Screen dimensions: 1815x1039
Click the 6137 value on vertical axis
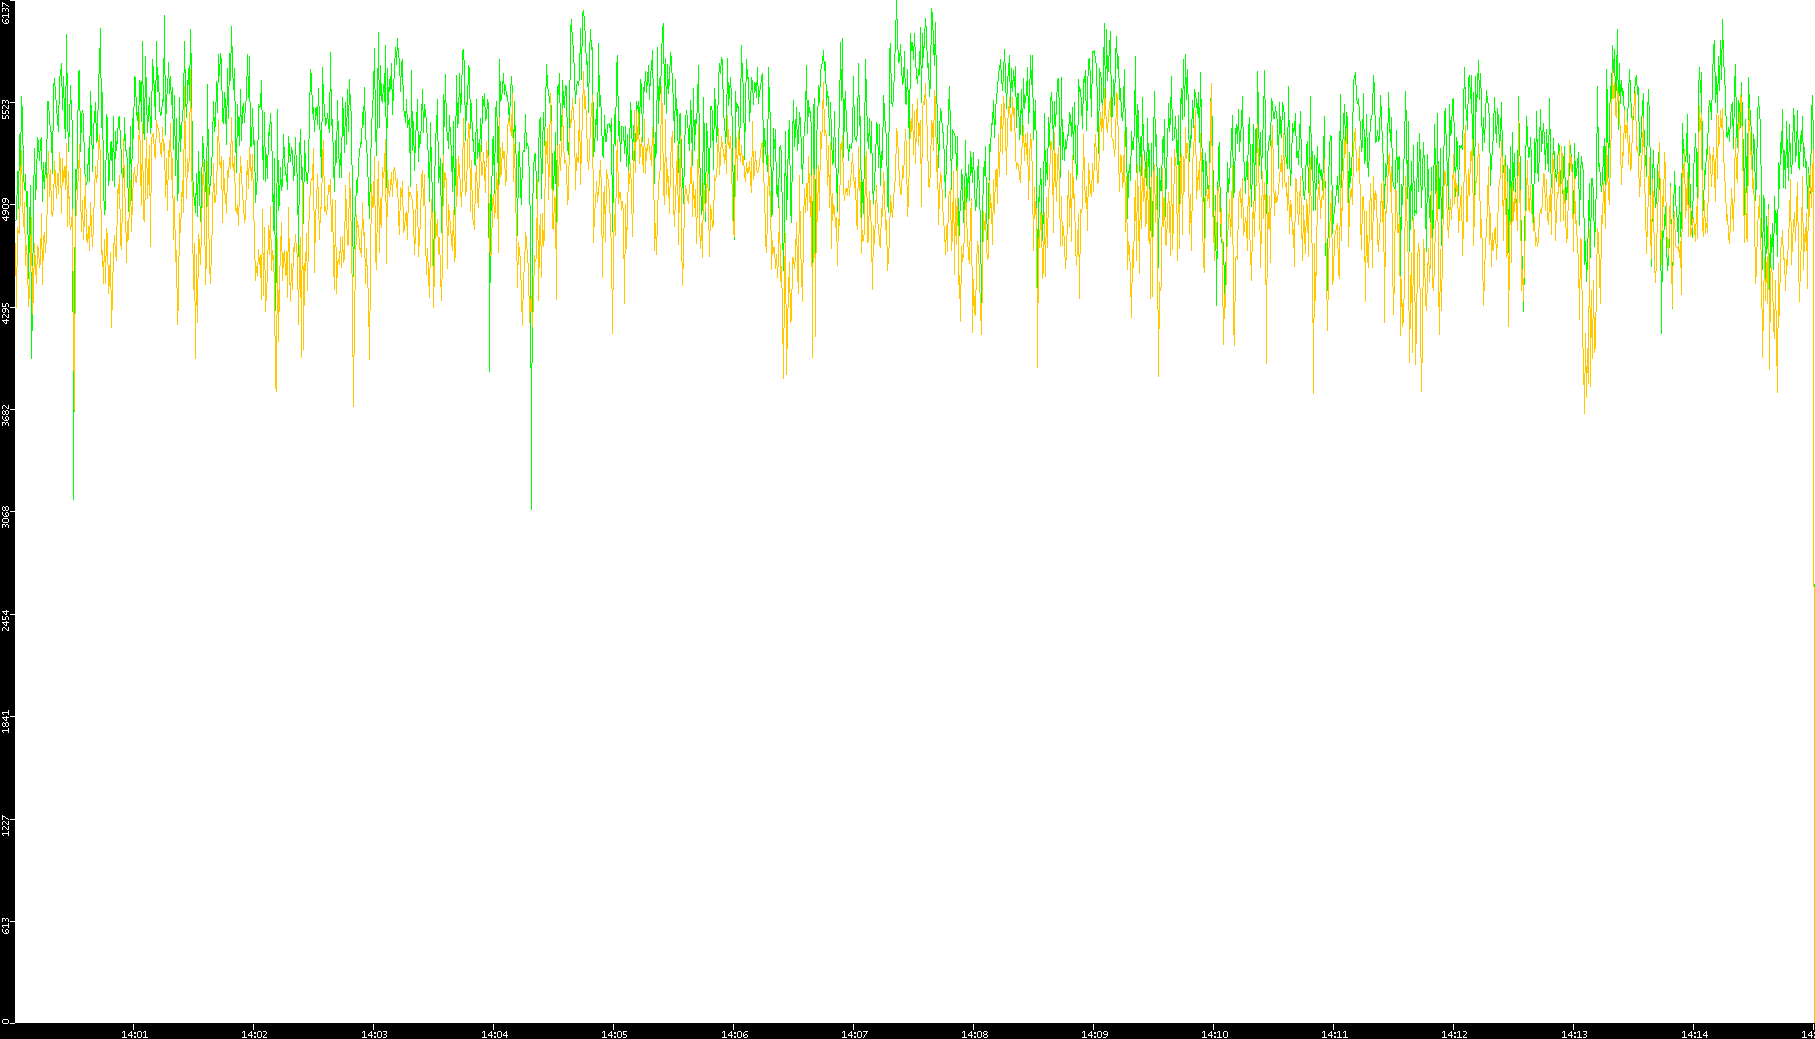(x=7, y=13)
